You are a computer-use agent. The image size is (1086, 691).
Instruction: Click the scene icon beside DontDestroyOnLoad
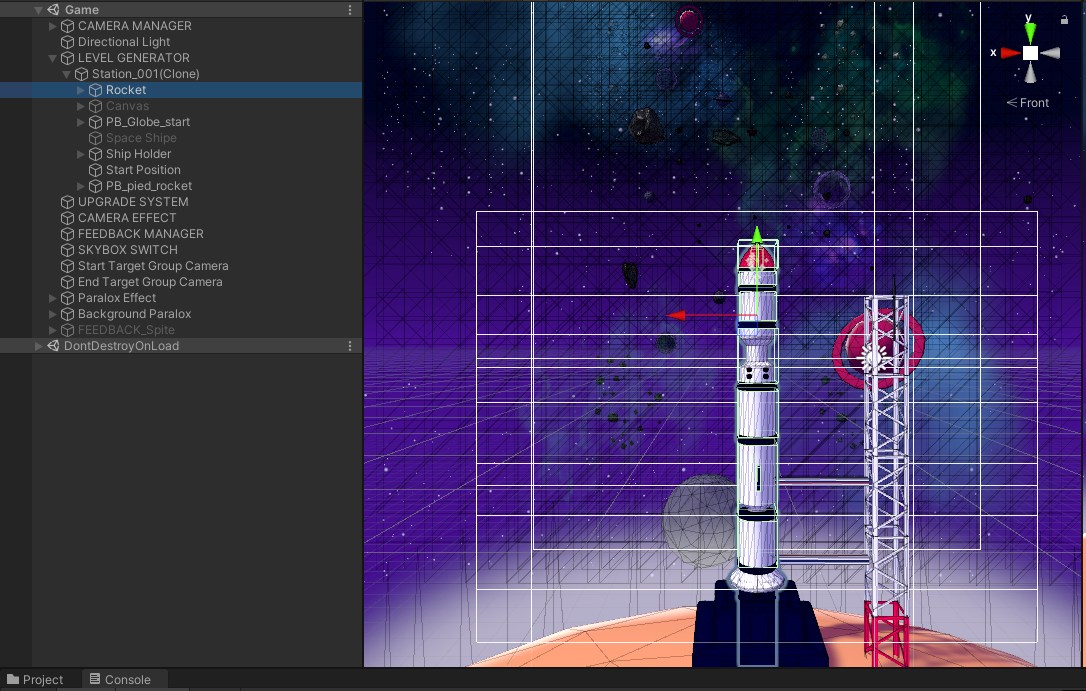coord(53,346)
